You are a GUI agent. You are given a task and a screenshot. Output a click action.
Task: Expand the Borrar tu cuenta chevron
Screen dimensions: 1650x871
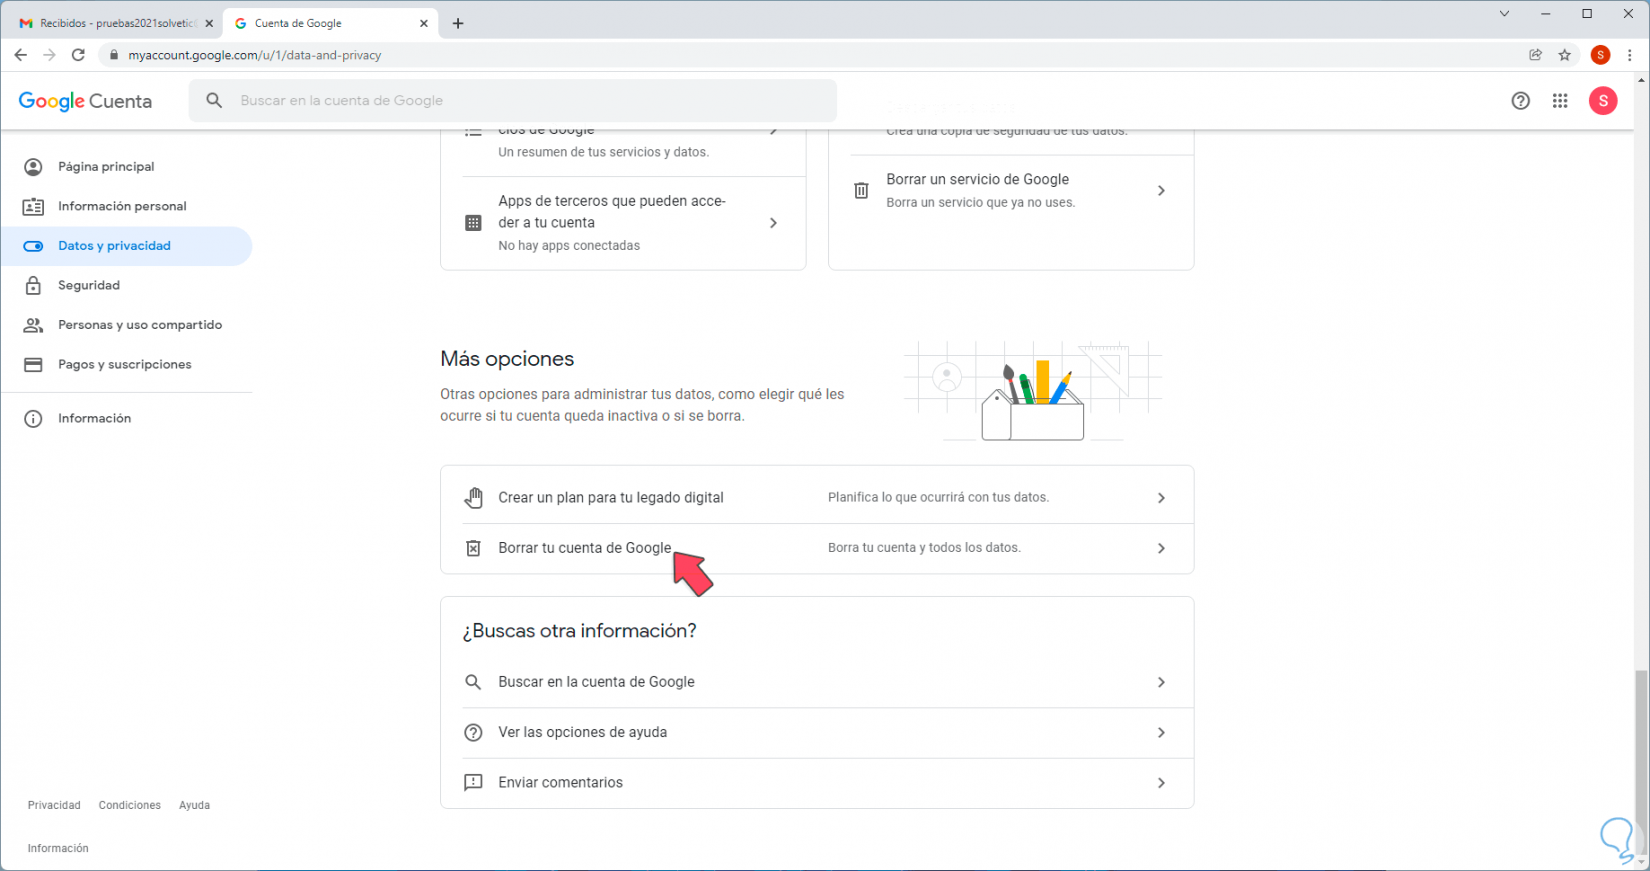1161,548
